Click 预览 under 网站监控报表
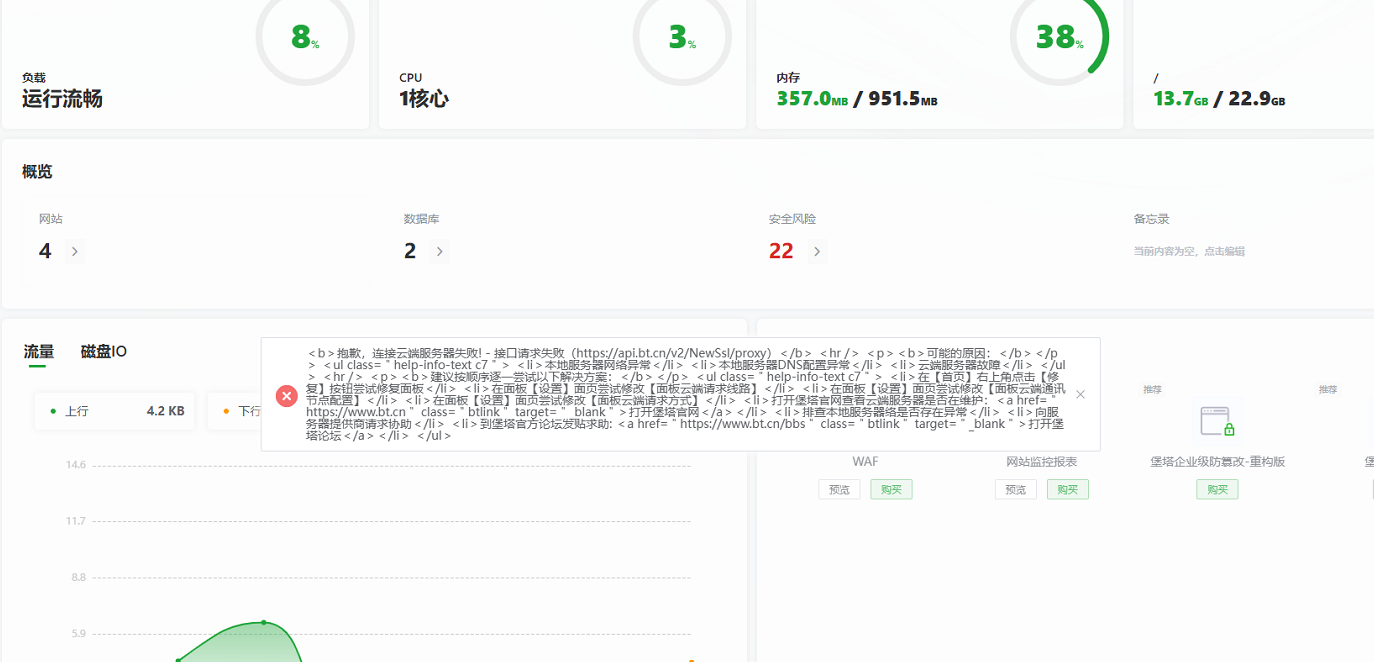Screen dimensions: 1374x662 (1015, 489)
